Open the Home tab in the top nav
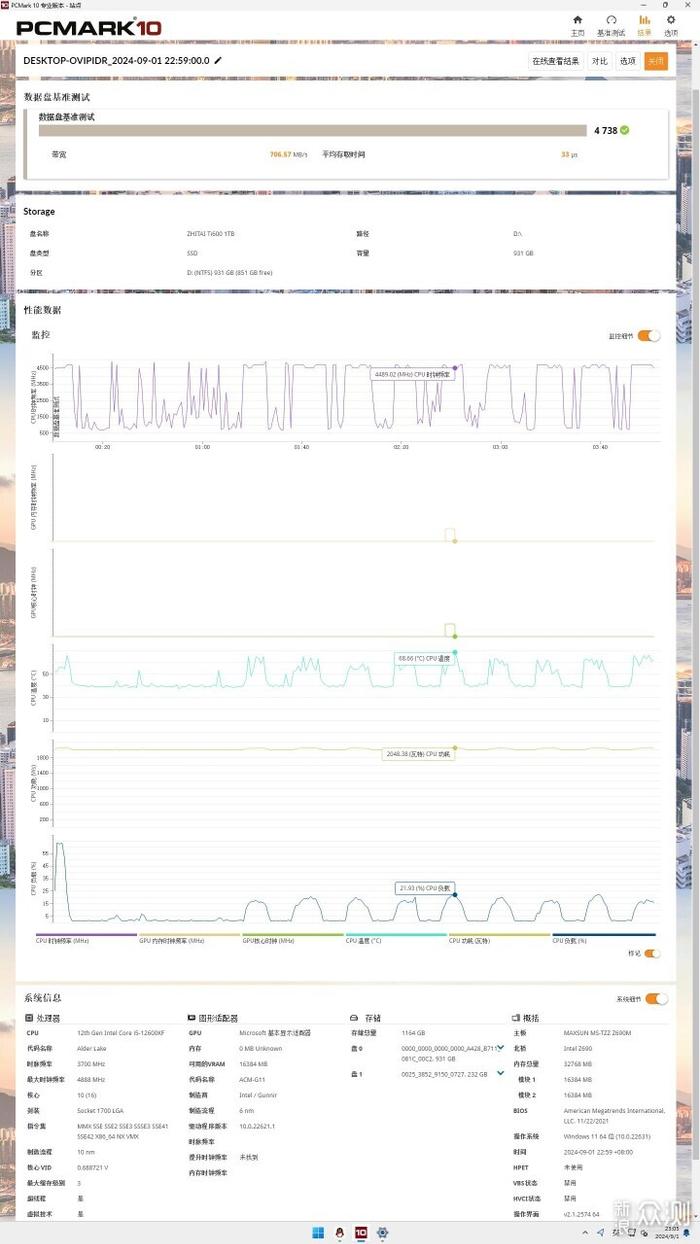Viewport: 700px width, 1244px height. (577, 25)
